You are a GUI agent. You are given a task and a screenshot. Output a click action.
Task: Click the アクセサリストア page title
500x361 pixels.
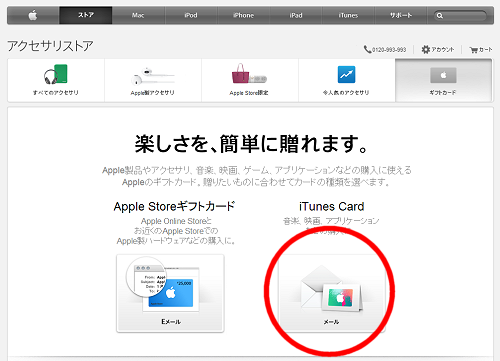pos(50,46)
